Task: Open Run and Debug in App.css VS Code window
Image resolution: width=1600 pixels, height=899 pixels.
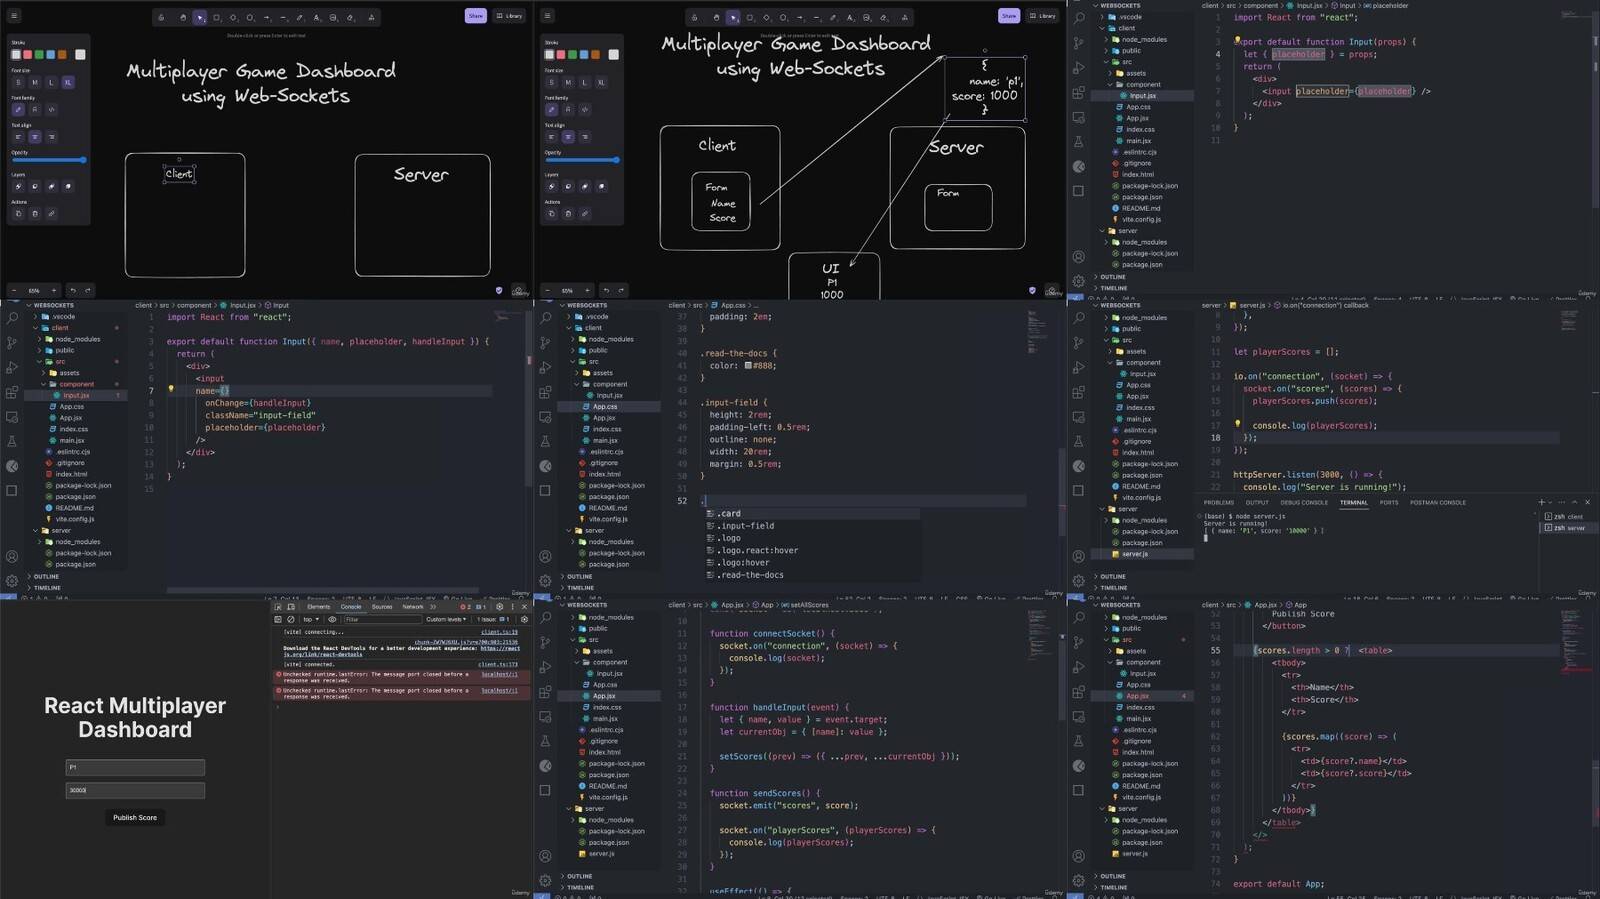Action: click(x=545, y=367)
